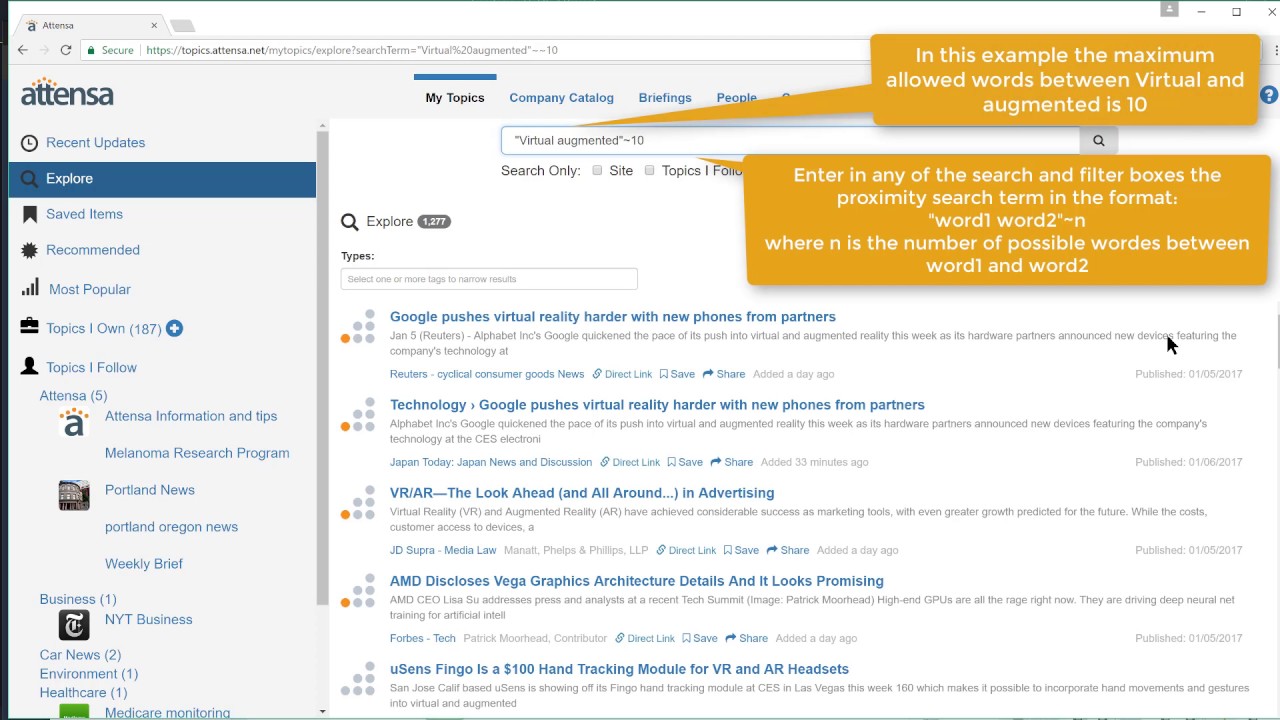
Task: Open Most Popular bar chart icon
Action: point(30,289)
